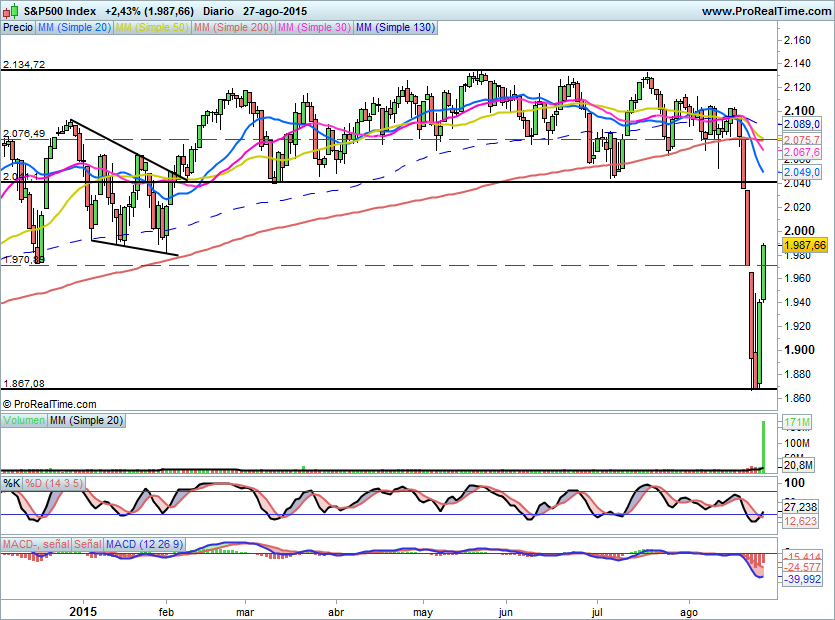Click the 2.067,6 value tag
Screen dimensions: 835x620
click(x=802, y=152)
